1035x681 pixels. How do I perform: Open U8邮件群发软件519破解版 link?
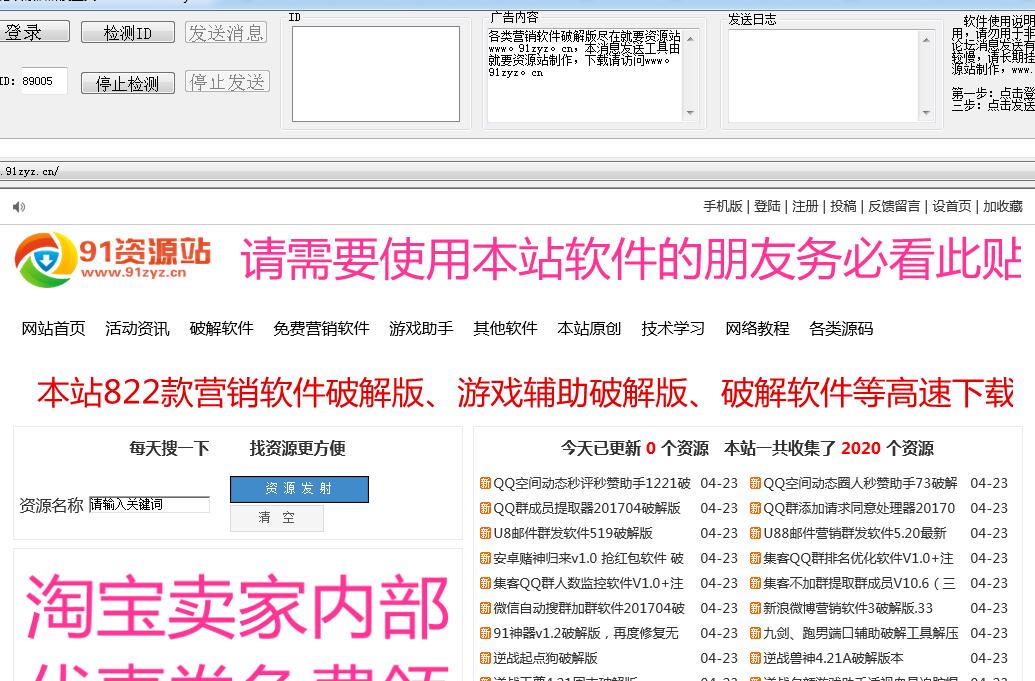coord(573,533)
